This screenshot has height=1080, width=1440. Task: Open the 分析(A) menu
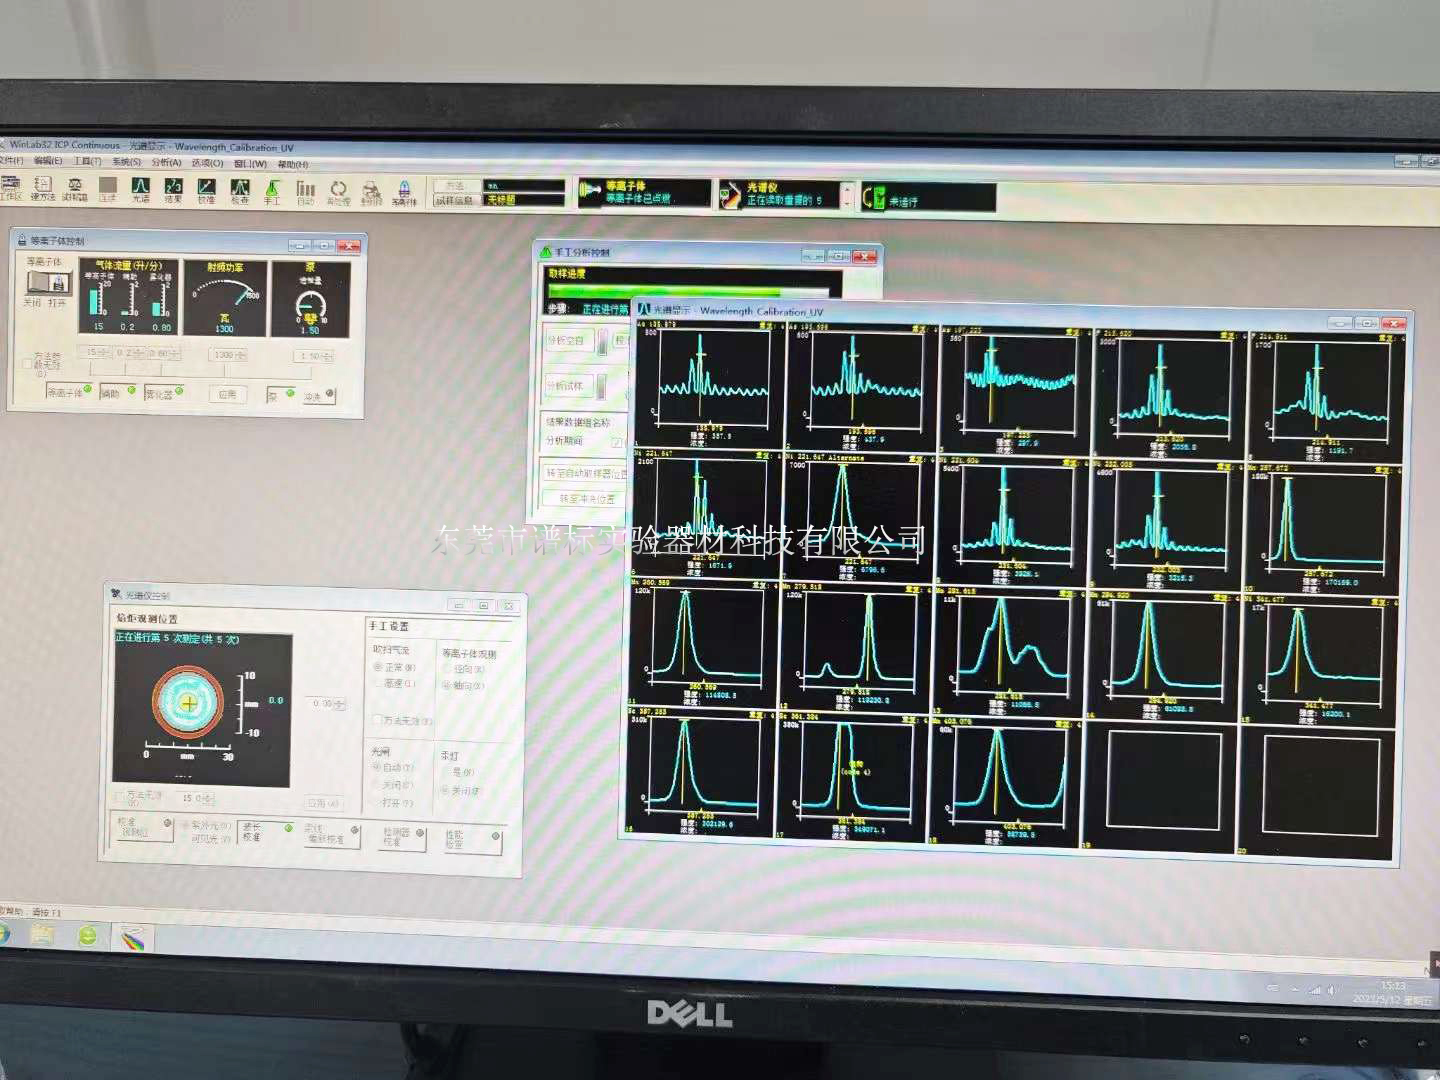tap(166, 162)
